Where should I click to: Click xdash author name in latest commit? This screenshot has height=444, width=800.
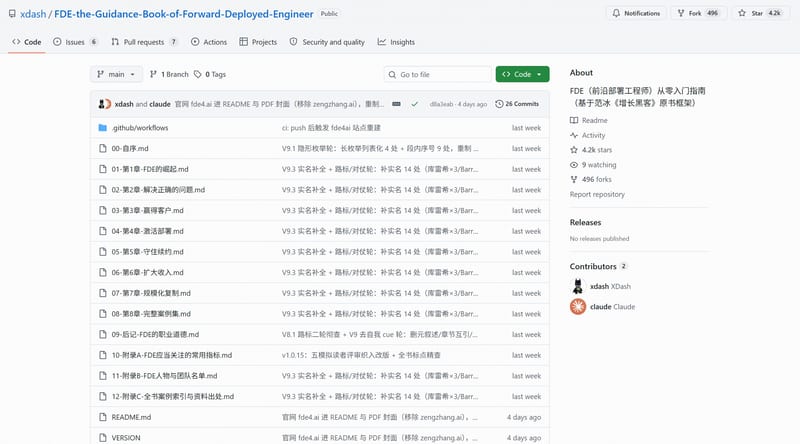click(124, 104)
